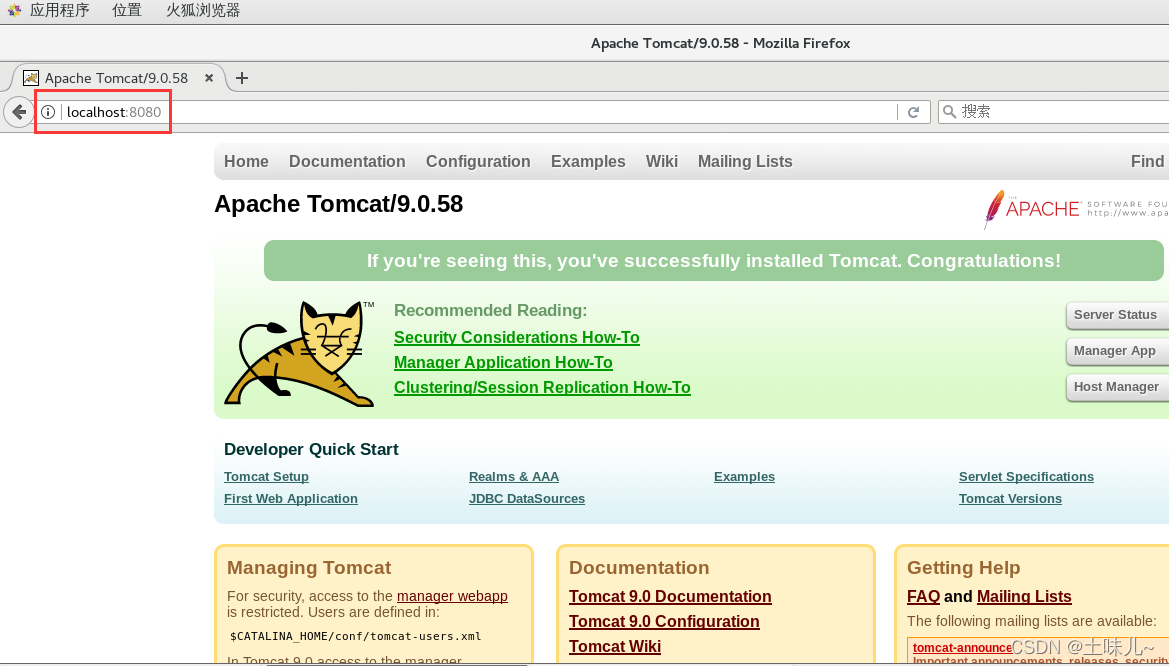Click the localhost:8080 address field
Image resolution: width=1169 pixels, height=666 pixels.
click(479, 112)
